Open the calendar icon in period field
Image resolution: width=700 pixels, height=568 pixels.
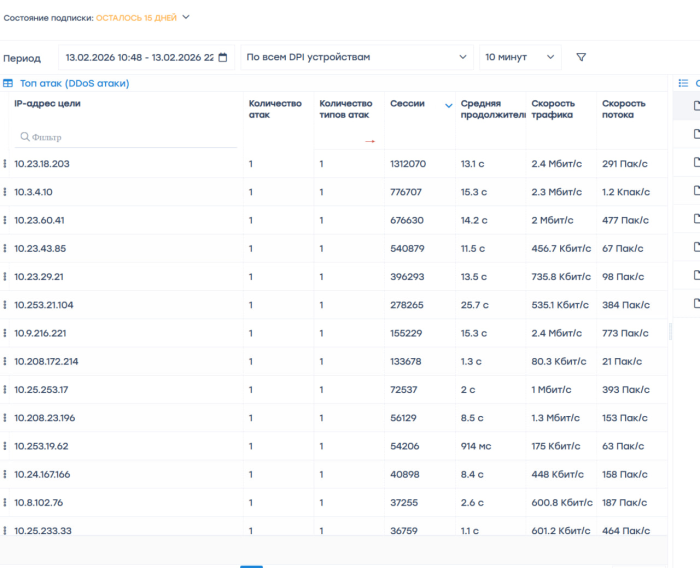(x=223, y=58)
